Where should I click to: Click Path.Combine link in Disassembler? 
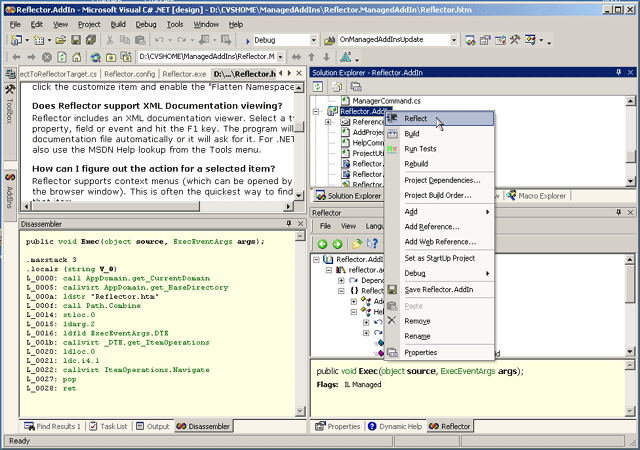click(113, 306)
